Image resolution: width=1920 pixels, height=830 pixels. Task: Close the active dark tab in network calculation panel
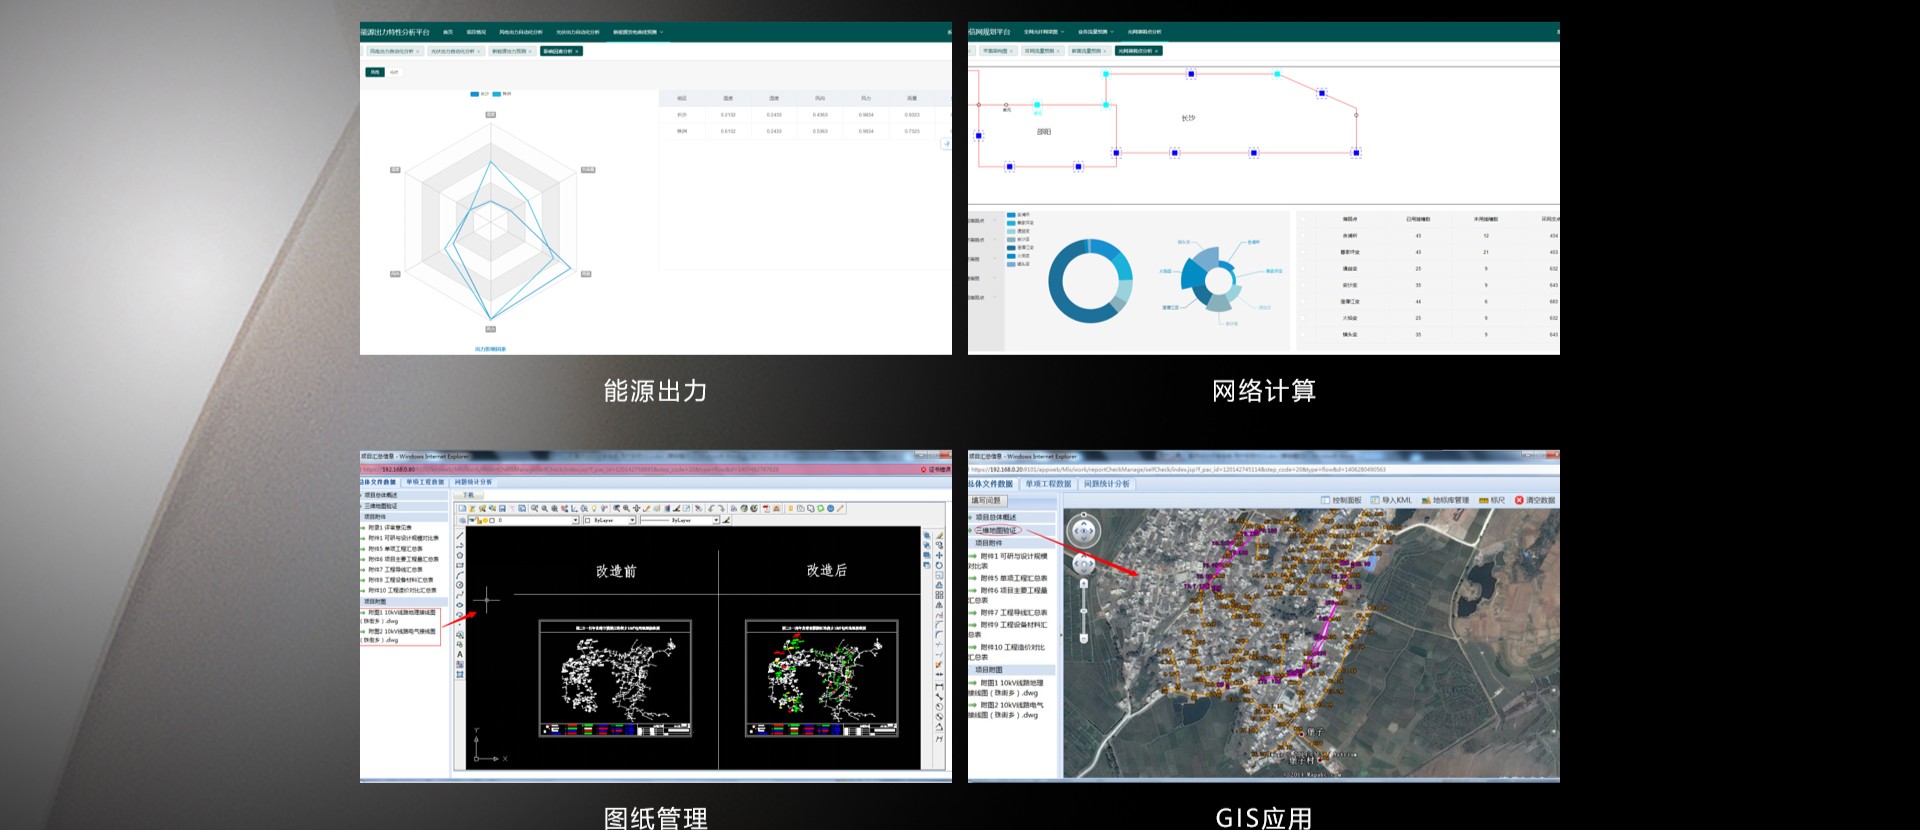coord(1156,51)
